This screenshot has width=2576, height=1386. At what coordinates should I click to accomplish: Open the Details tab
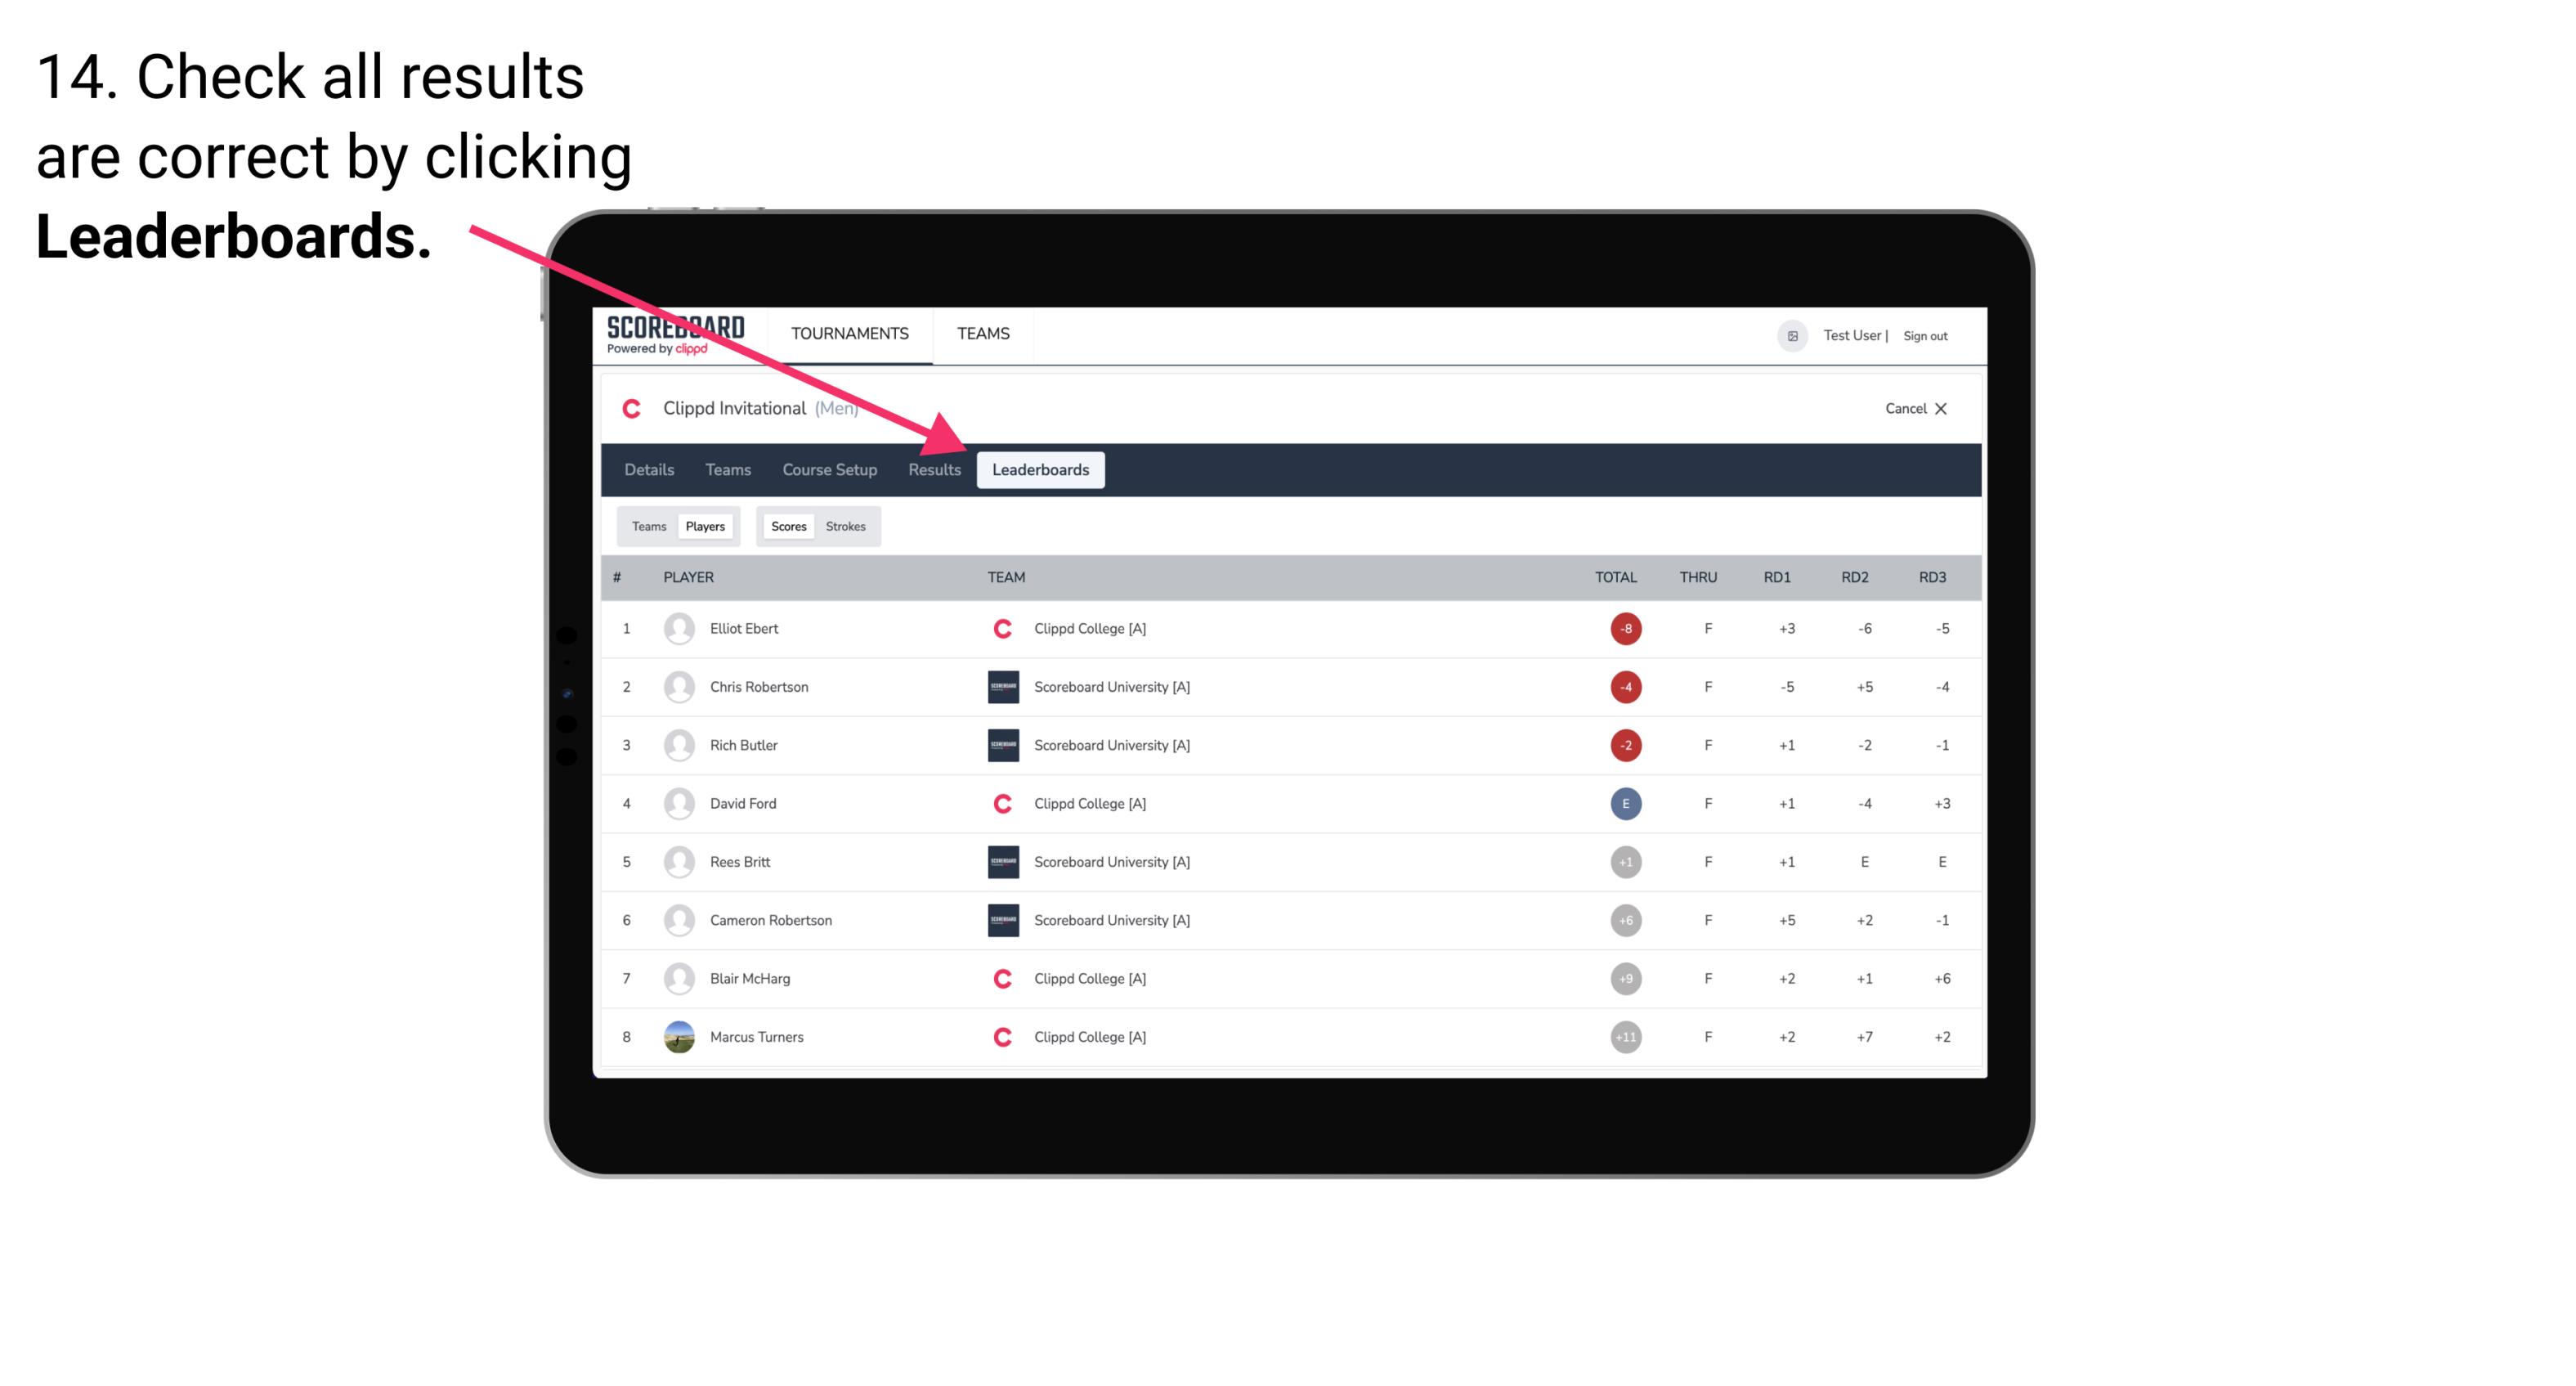[x=648, y=469]
